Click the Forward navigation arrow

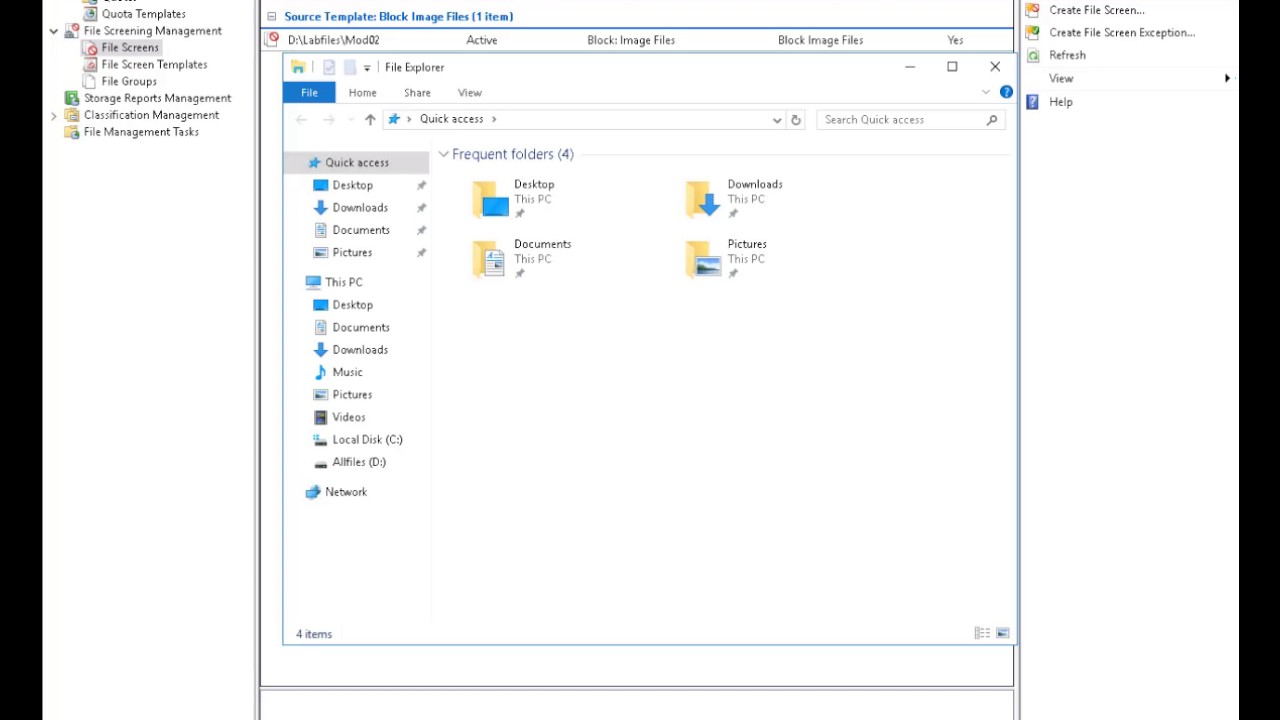[328, 119]
